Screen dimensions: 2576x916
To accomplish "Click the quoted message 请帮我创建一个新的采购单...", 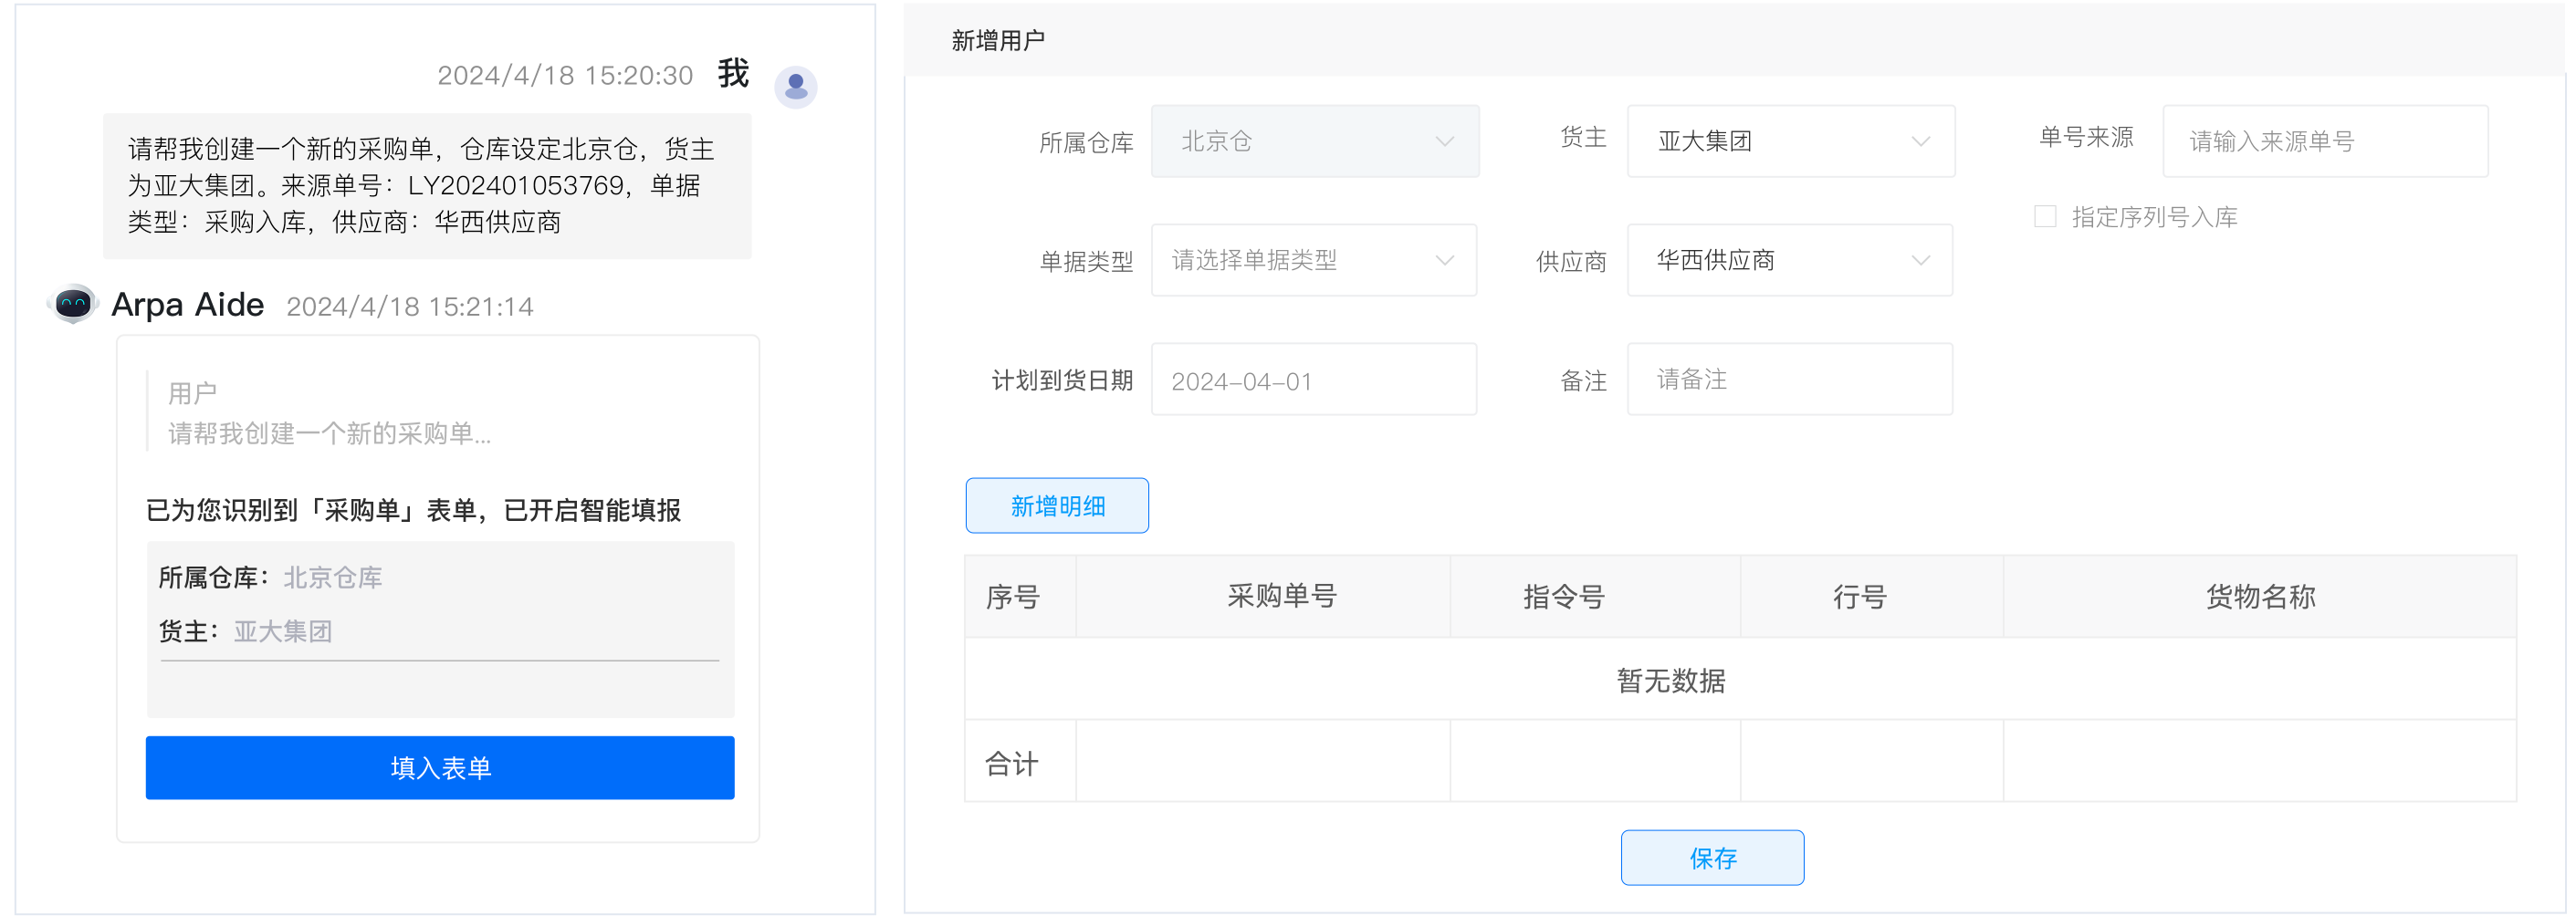I will coord(329,433).
